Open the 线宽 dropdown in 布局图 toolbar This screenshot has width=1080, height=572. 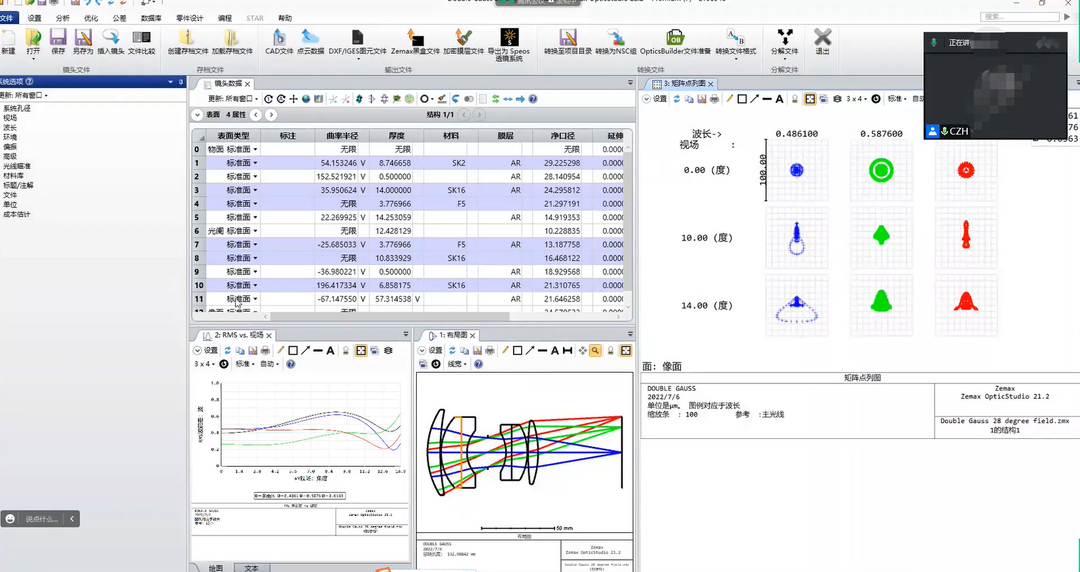457,364
